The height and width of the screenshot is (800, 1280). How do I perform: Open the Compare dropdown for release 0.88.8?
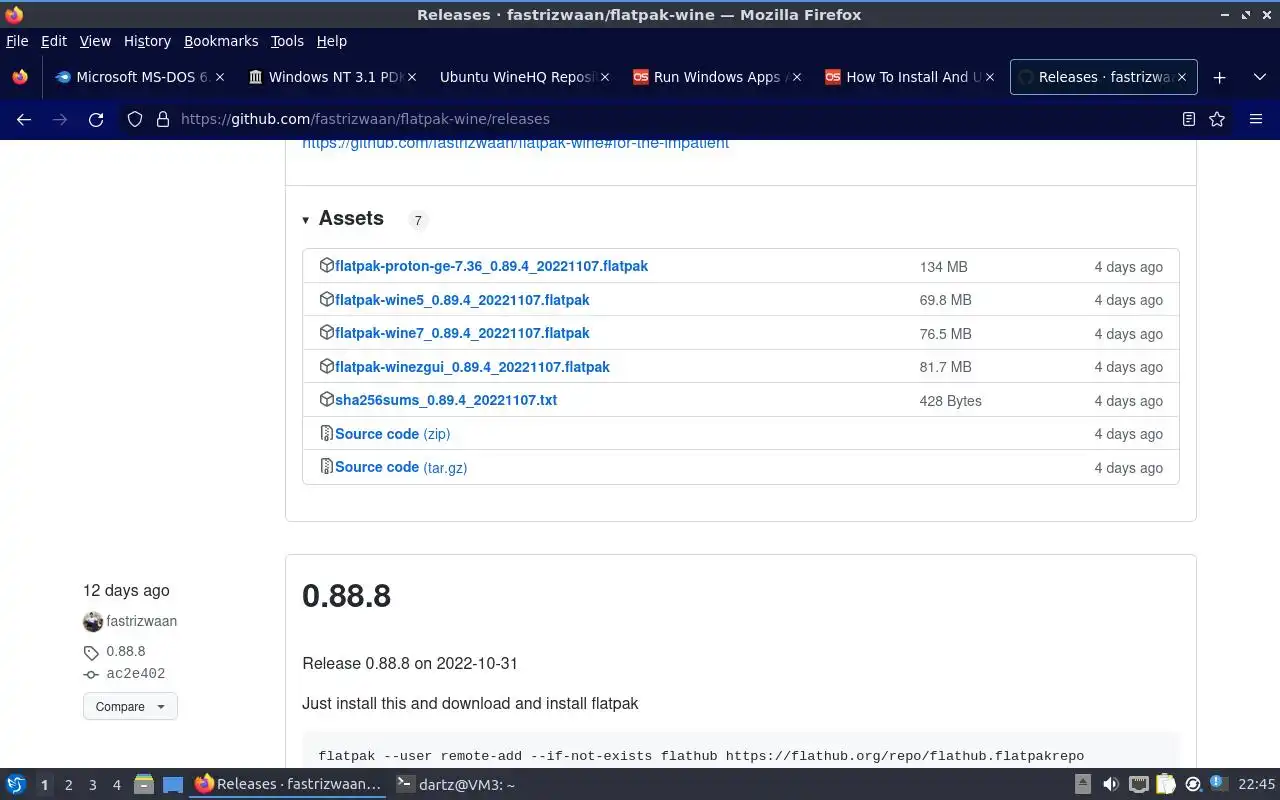coord(130,706)
